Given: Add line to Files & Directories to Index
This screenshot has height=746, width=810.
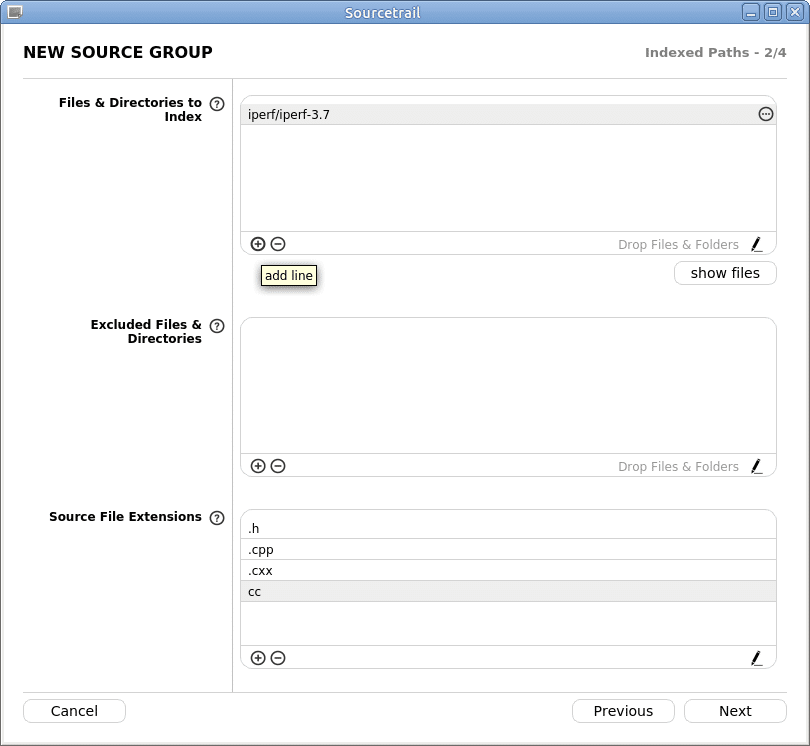Looking at the screenshot, I should point(258,244).
